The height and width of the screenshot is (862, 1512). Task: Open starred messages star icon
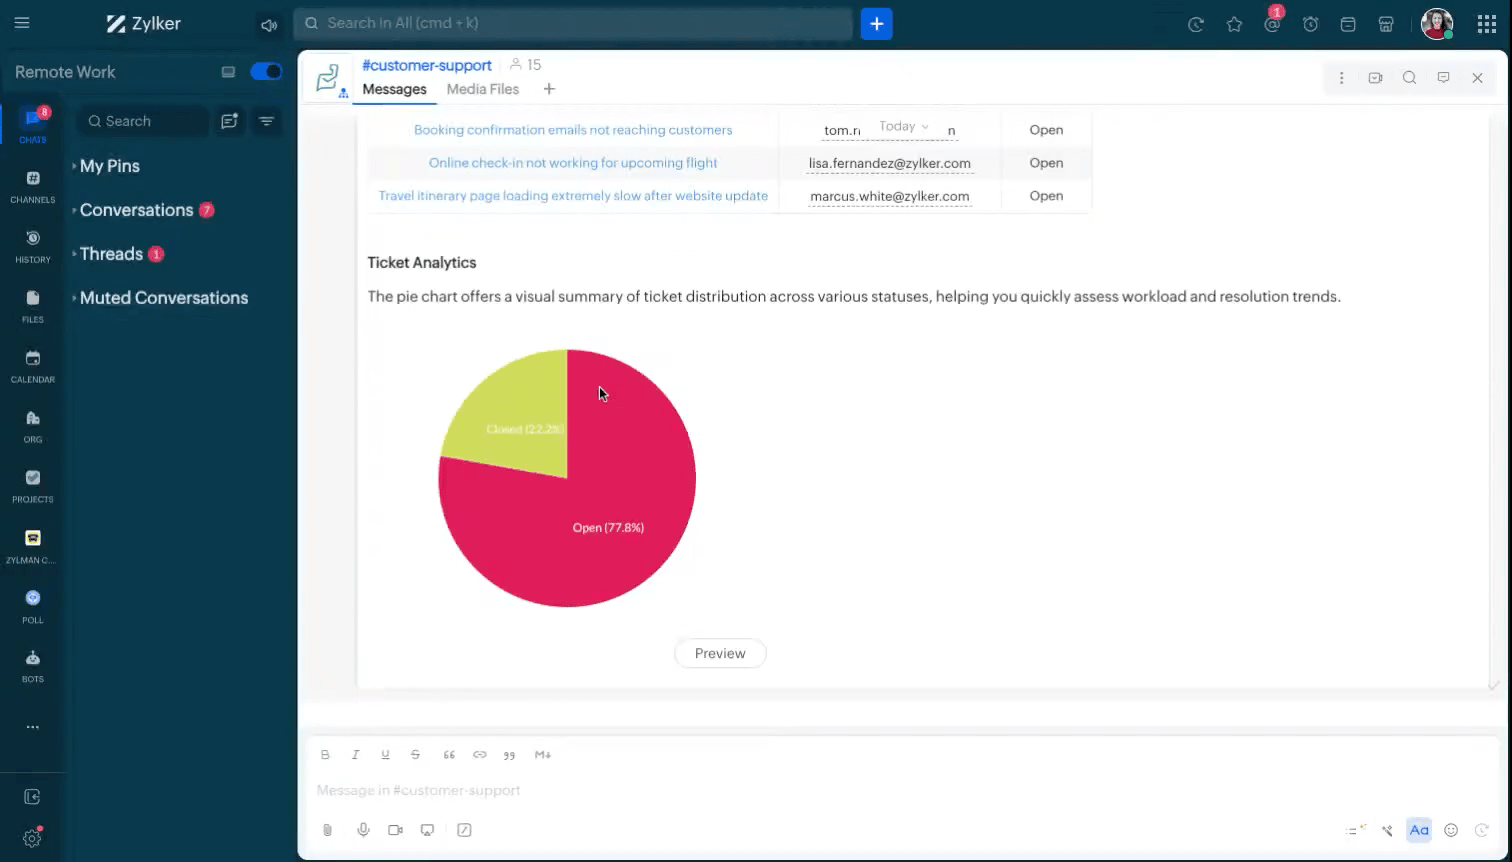[1234, 25]
